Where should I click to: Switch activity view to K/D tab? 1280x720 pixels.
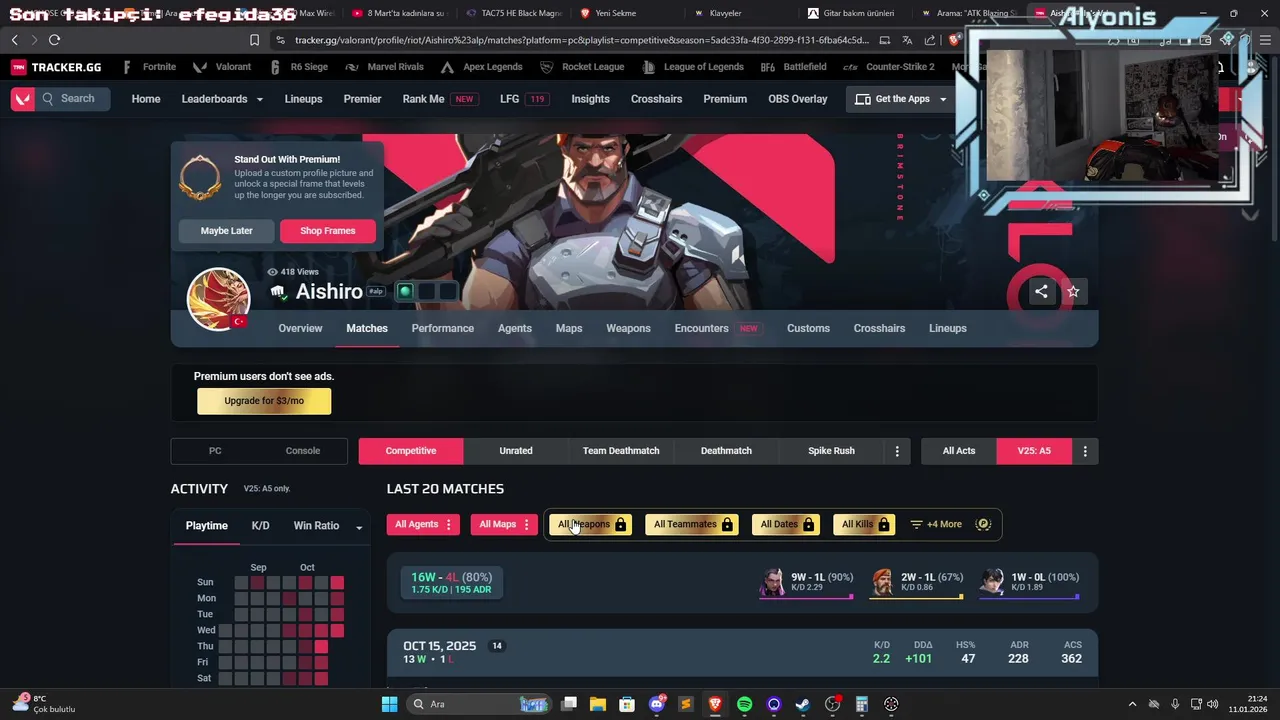click(260, 526)
